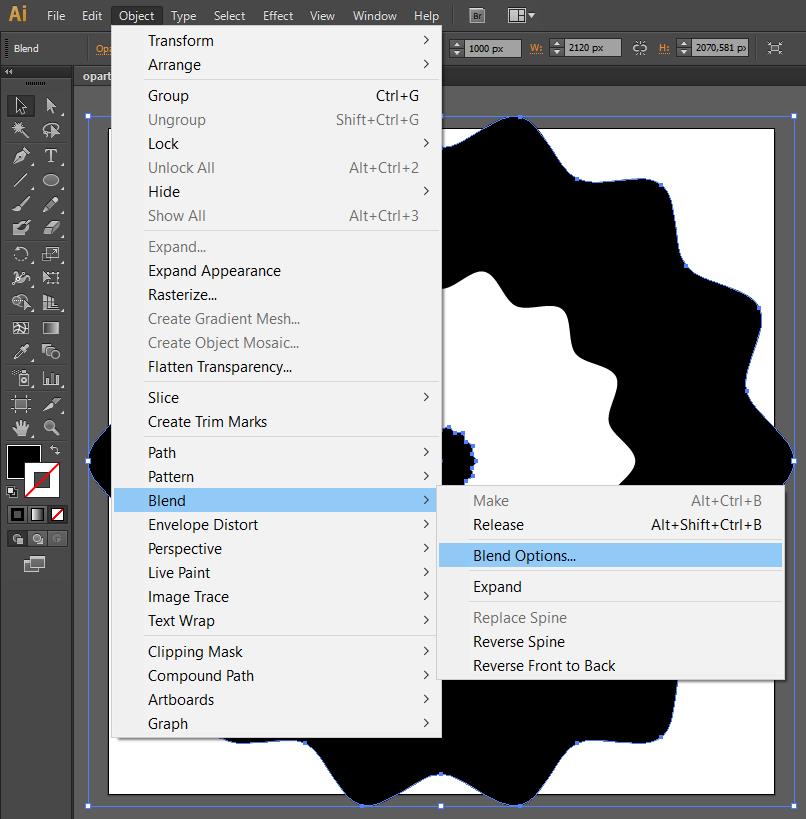Image resolution: width=806 pixels, height=819 pixels.
Task: Grab the Hand tool
Action: [20, 428]
